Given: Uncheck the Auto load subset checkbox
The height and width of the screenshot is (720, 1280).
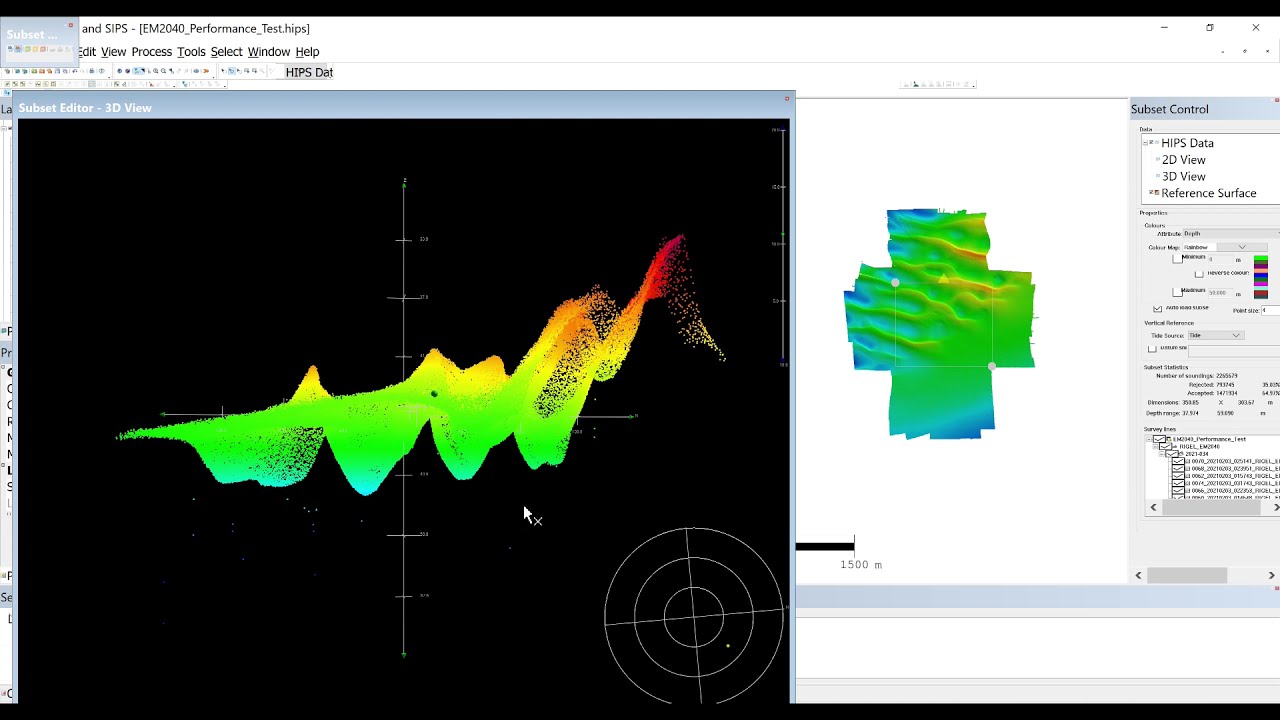Looking at the screenshot, I should click(1158, 308).
